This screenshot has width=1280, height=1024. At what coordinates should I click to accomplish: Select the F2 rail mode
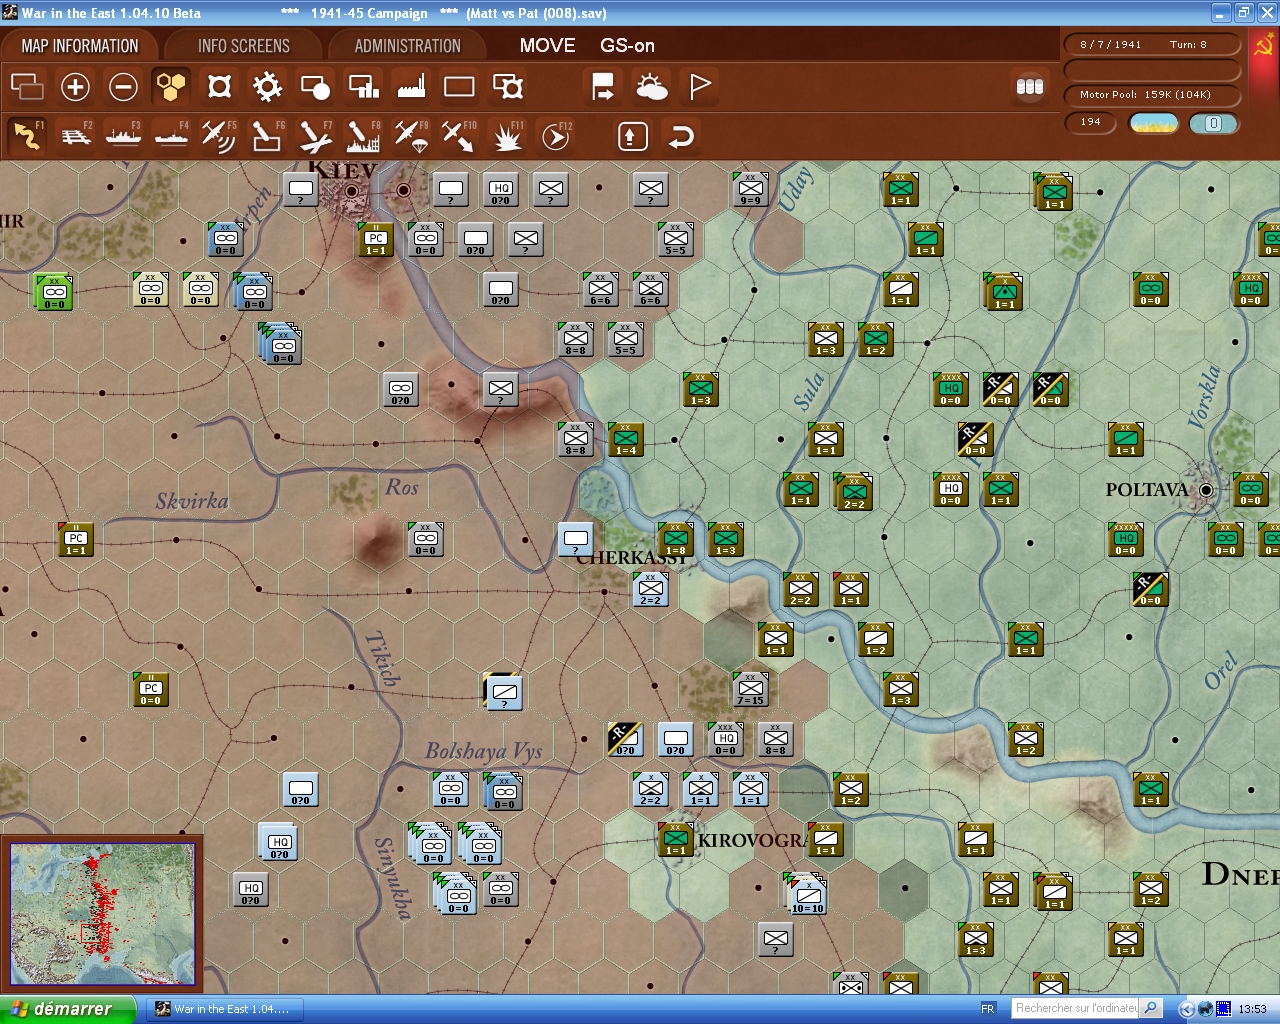pos(75,136)
